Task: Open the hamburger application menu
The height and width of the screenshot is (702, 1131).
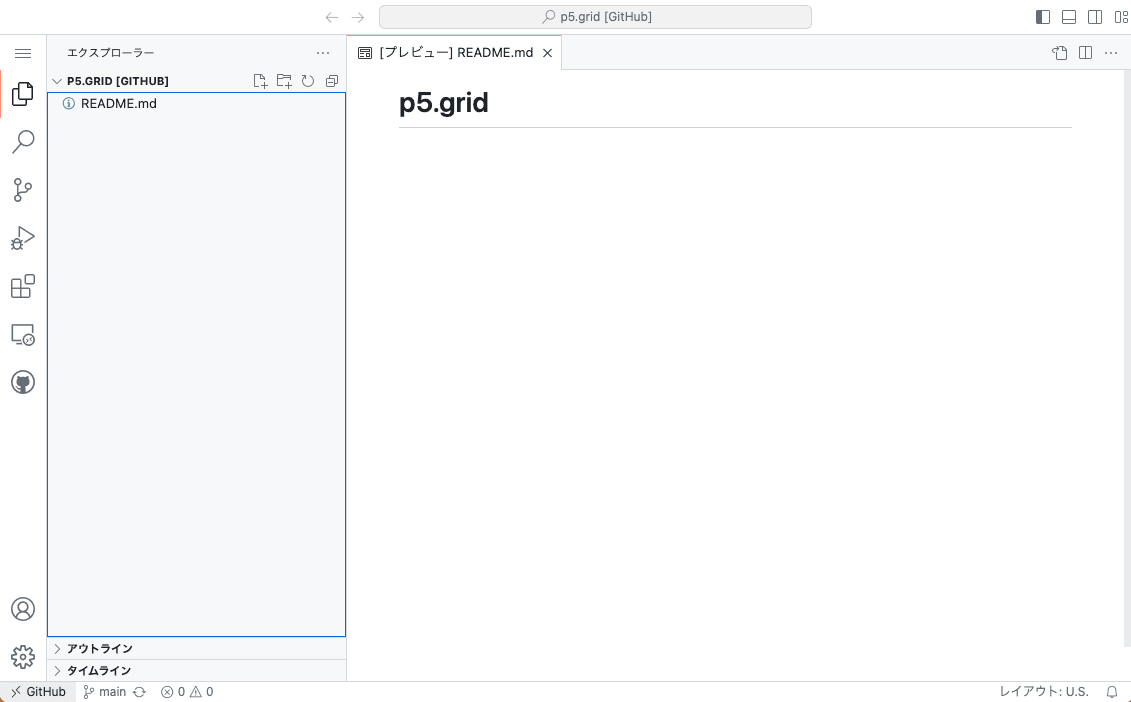Action: [x=23, y=53]
